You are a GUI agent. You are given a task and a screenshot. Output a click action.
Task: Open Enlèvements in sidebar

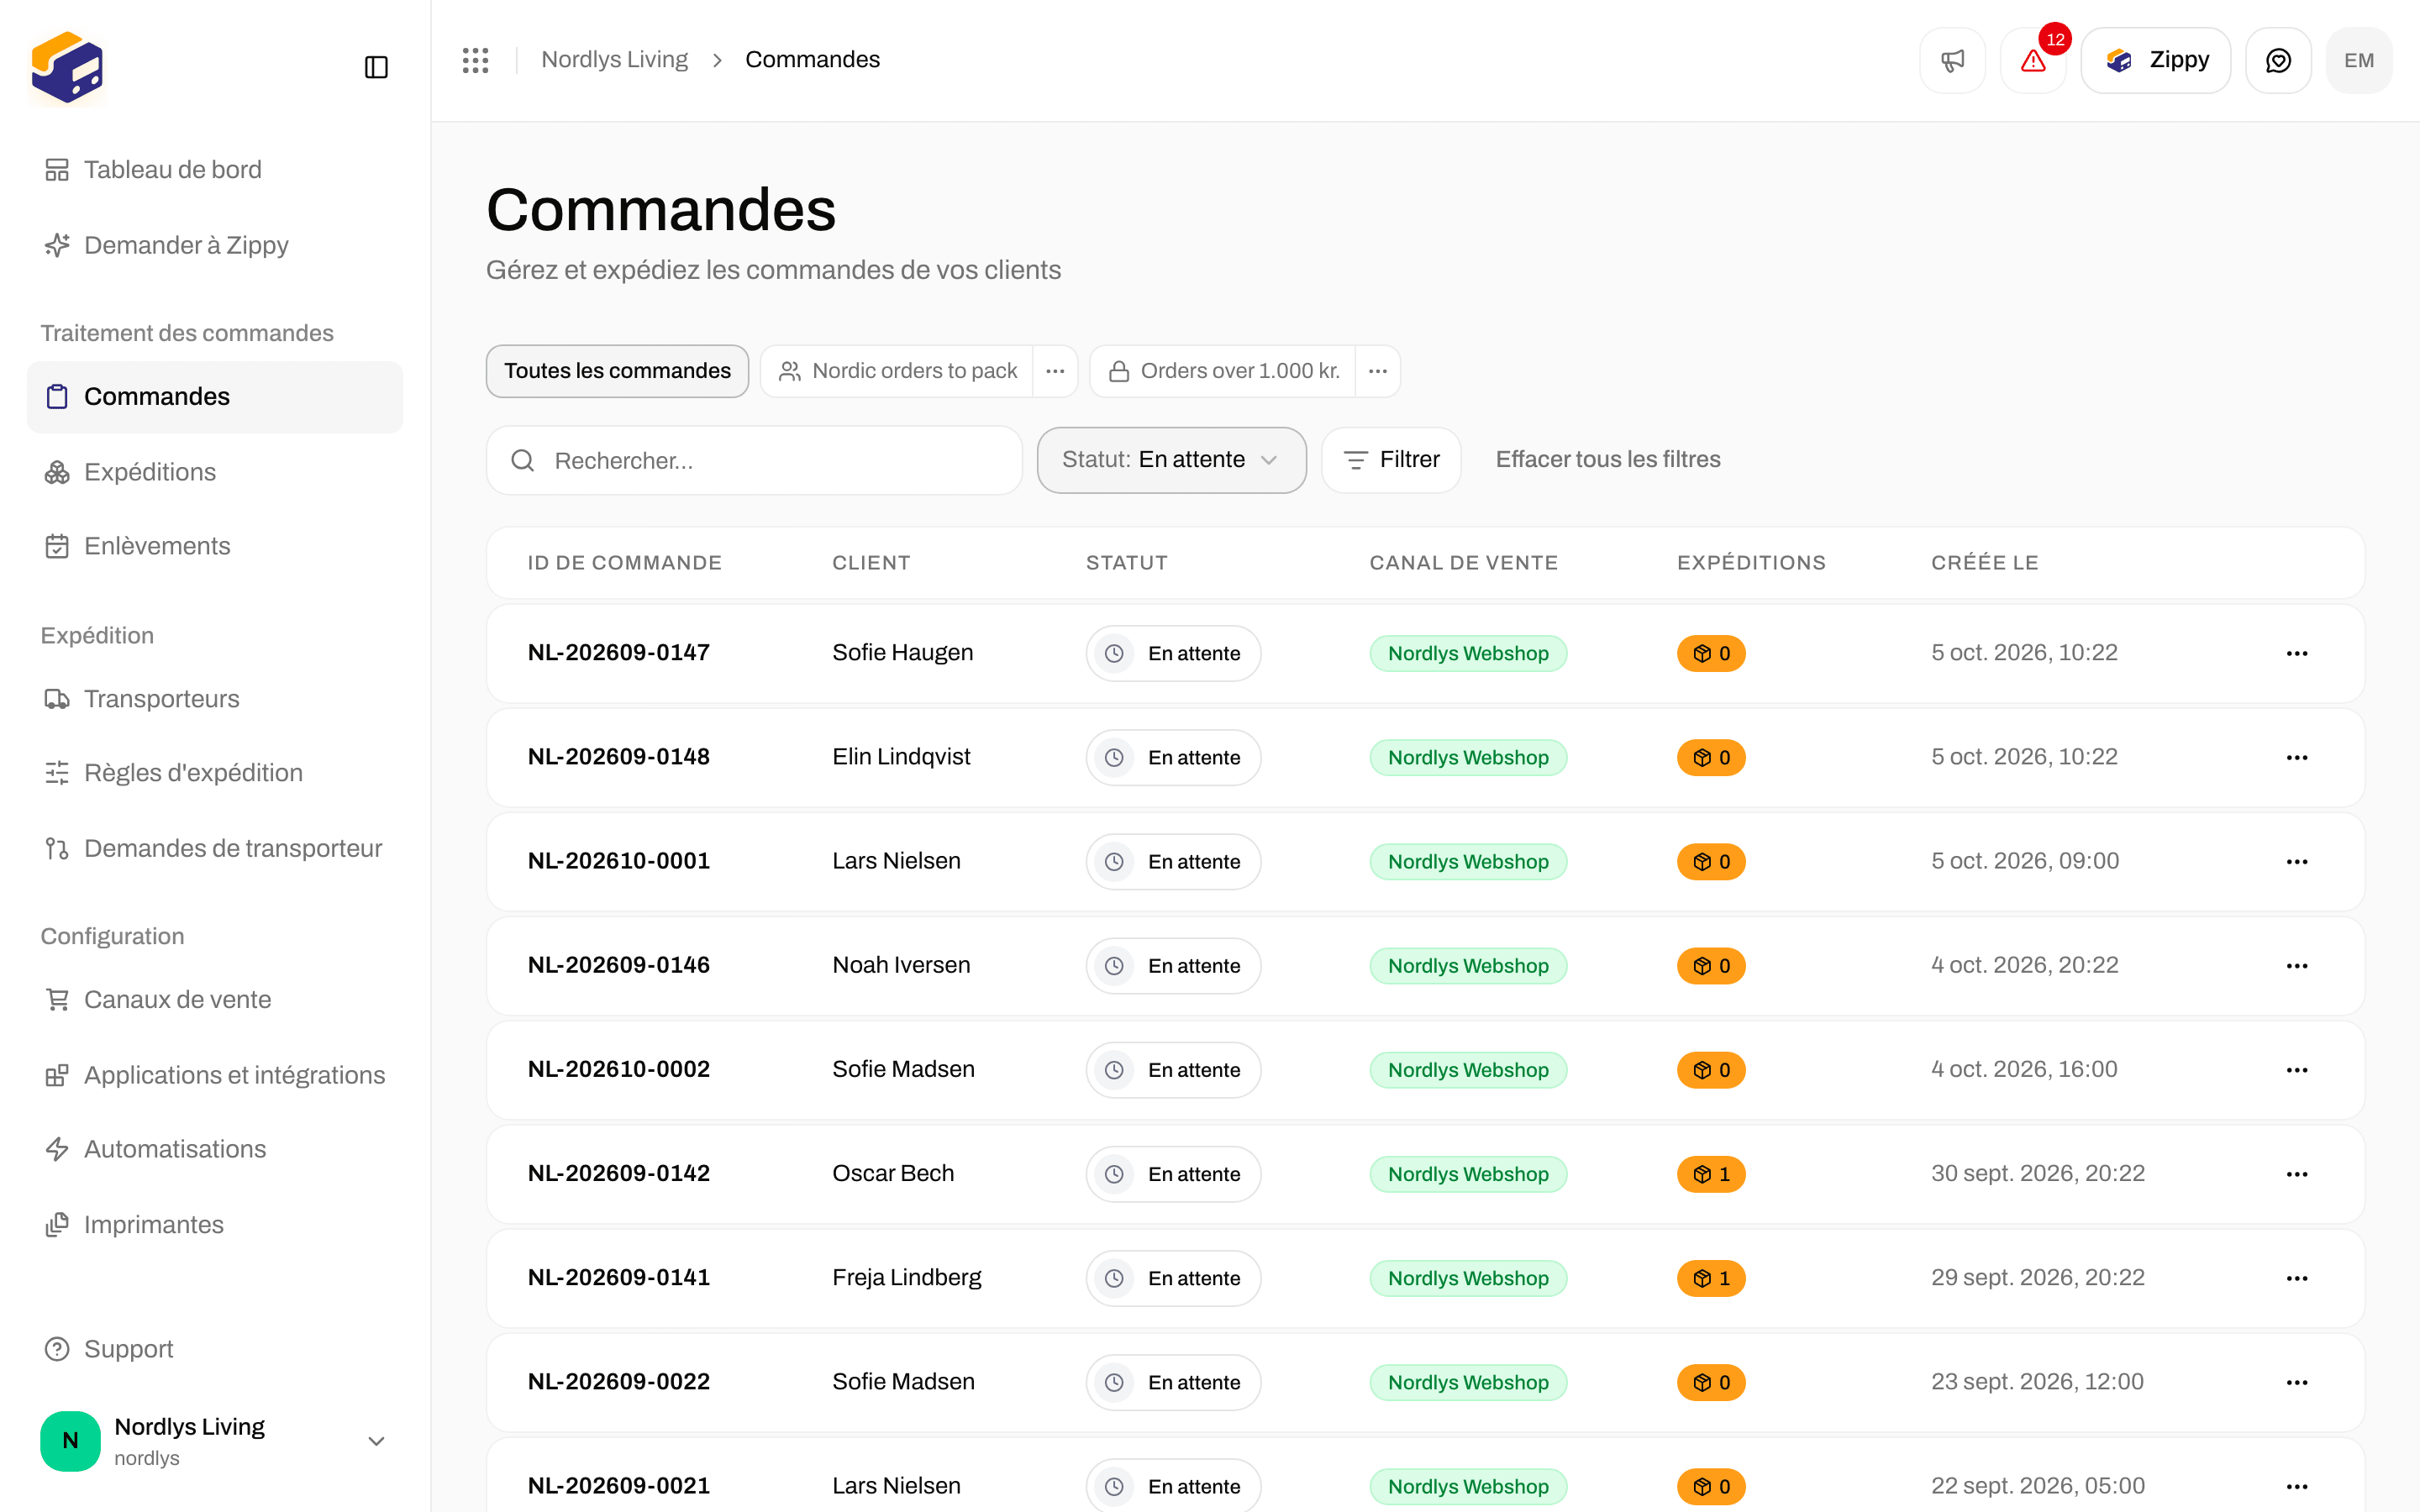point(214,546)
